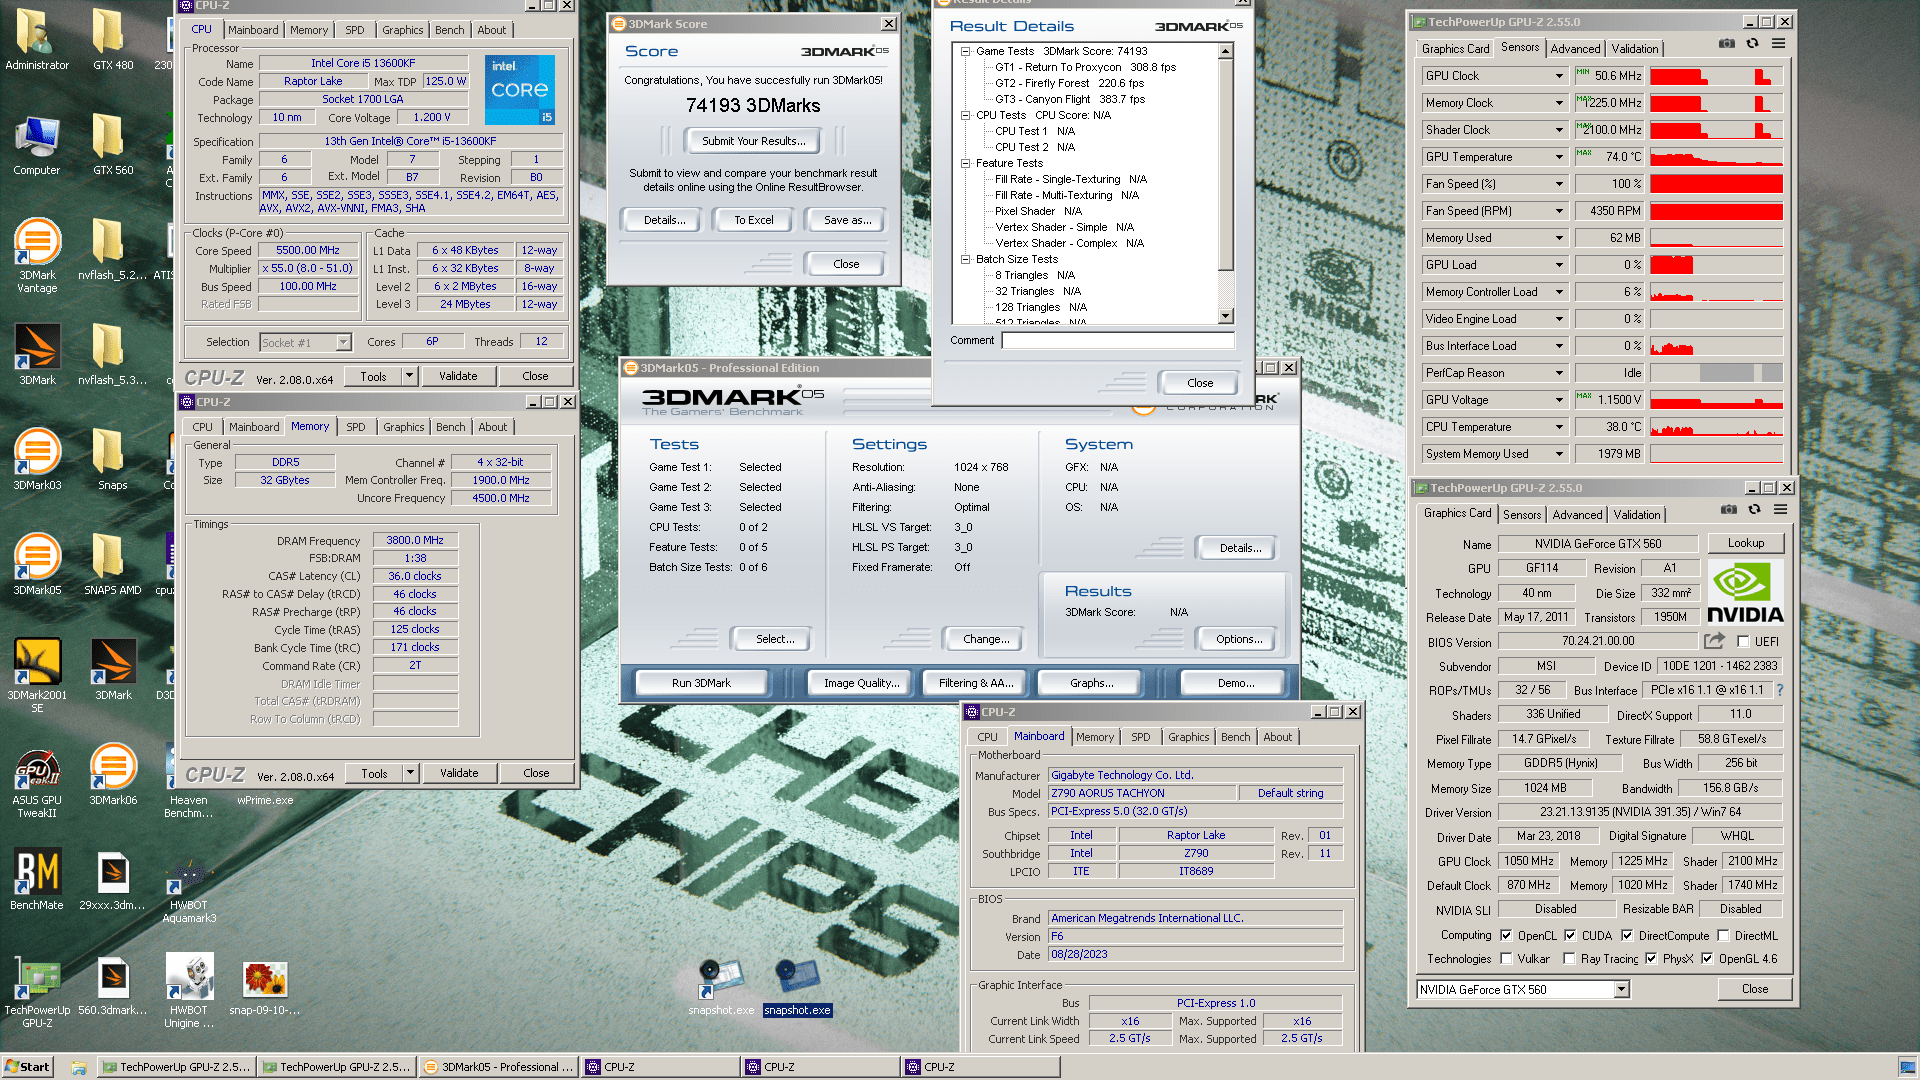Open the 3DMark05 desktop shortcut

37,564
